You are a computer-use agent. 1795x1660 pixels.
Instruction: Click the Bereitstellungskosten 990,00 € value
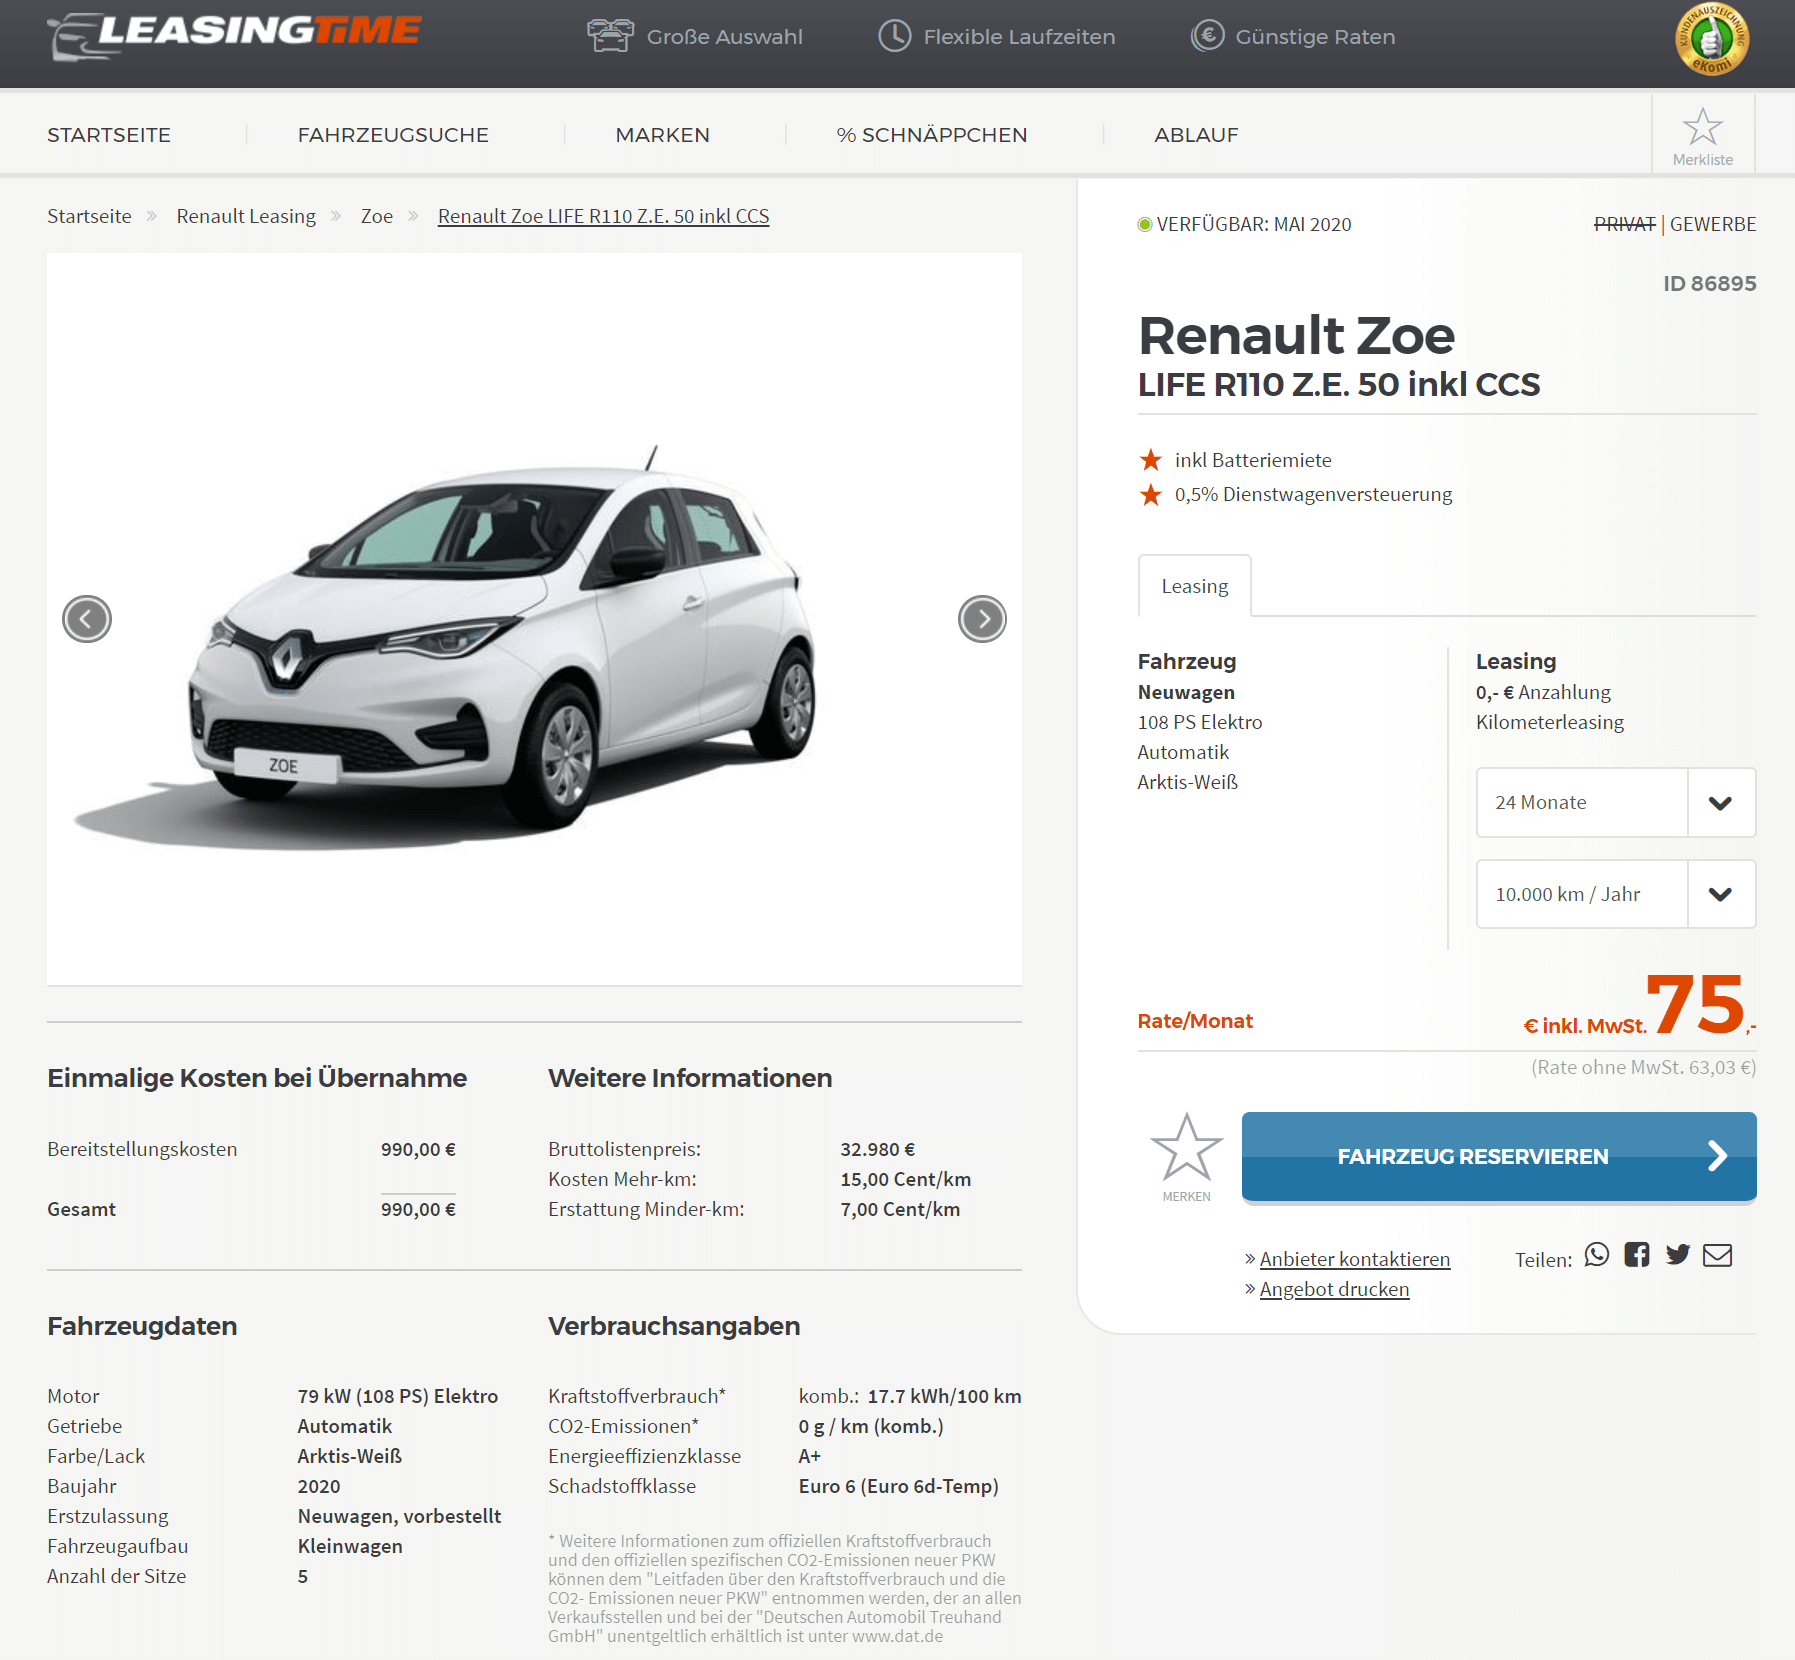point(418,1149)
